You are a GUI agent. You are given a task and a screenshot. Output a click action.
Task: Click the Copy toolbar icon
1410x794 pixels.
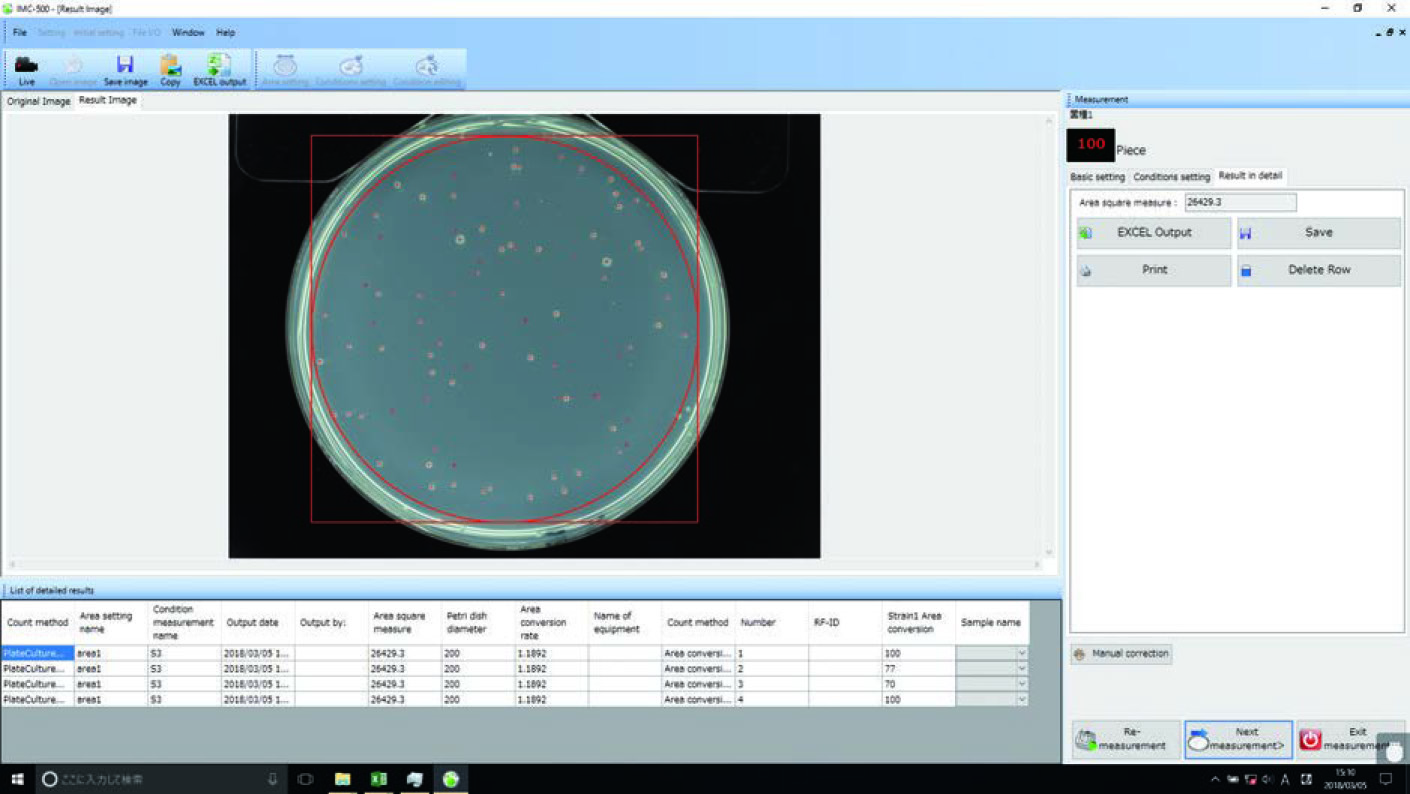(x=170, y=69)
